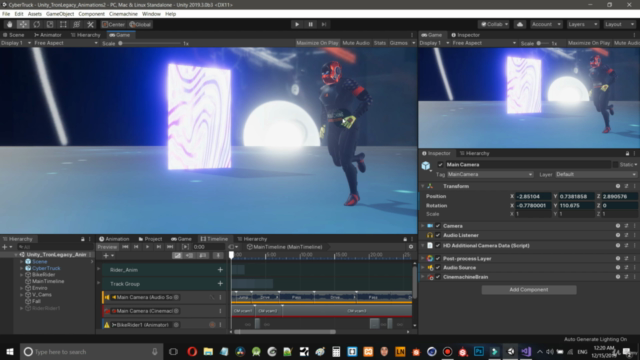Open the Layout dropdown

click(x=619, y=24)
